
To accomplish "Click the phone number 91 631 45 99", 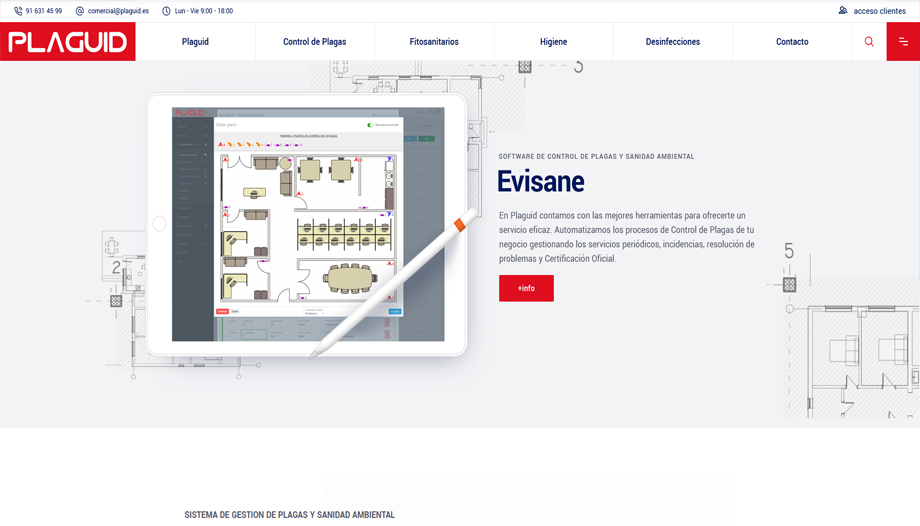I will pyautogui.click(x=44, y=11).
